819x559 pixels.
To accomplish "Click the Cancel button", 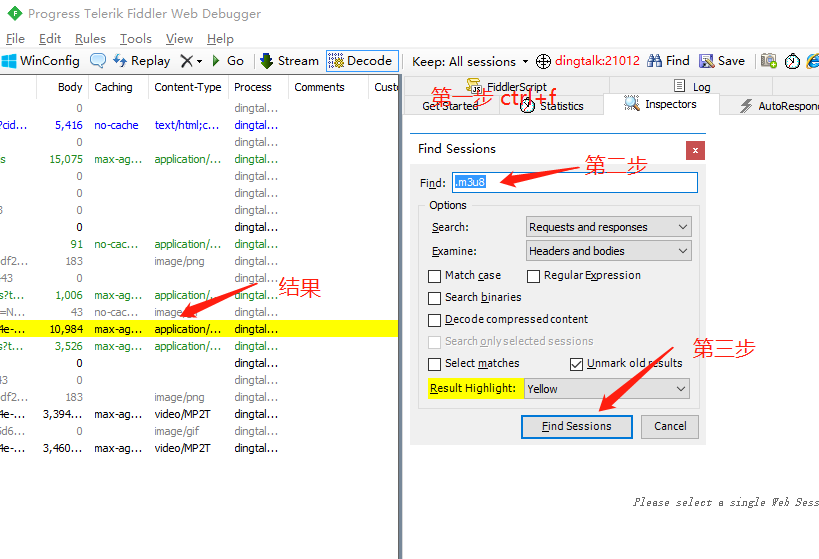I will click(x=670, y=426).
